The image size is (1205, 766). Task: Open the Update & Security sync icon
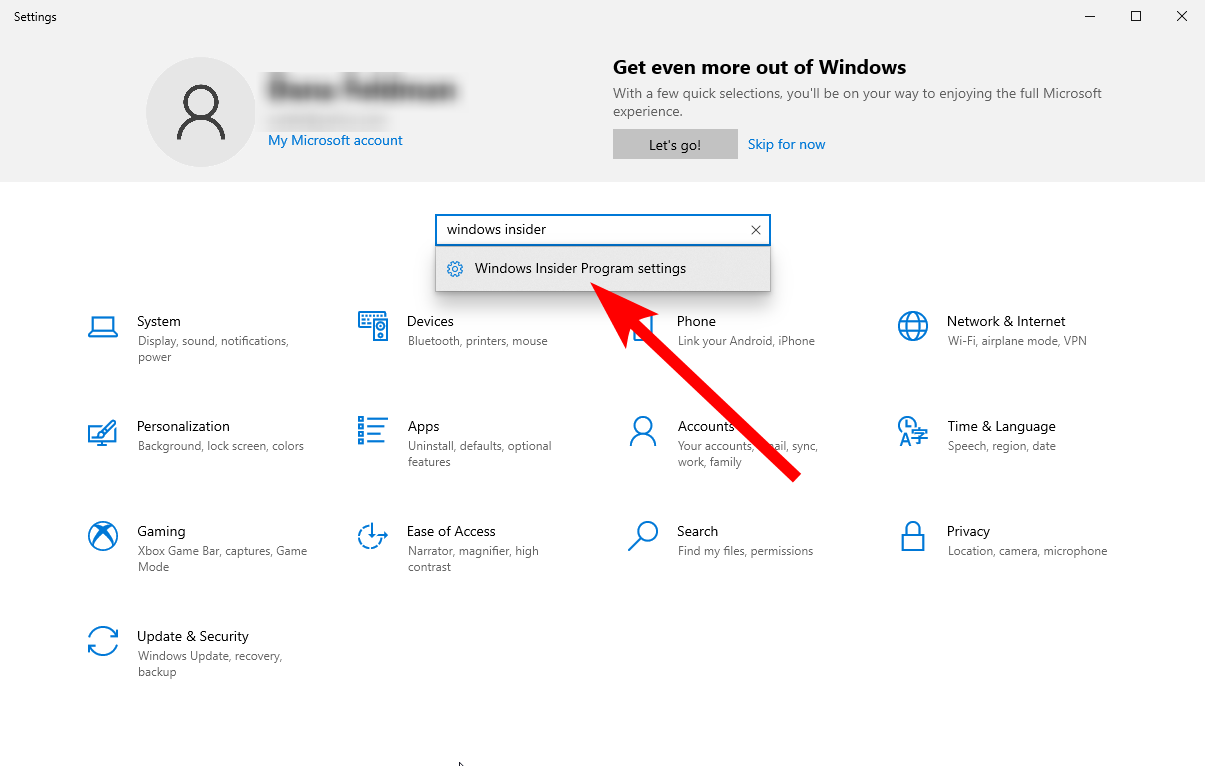103,641
